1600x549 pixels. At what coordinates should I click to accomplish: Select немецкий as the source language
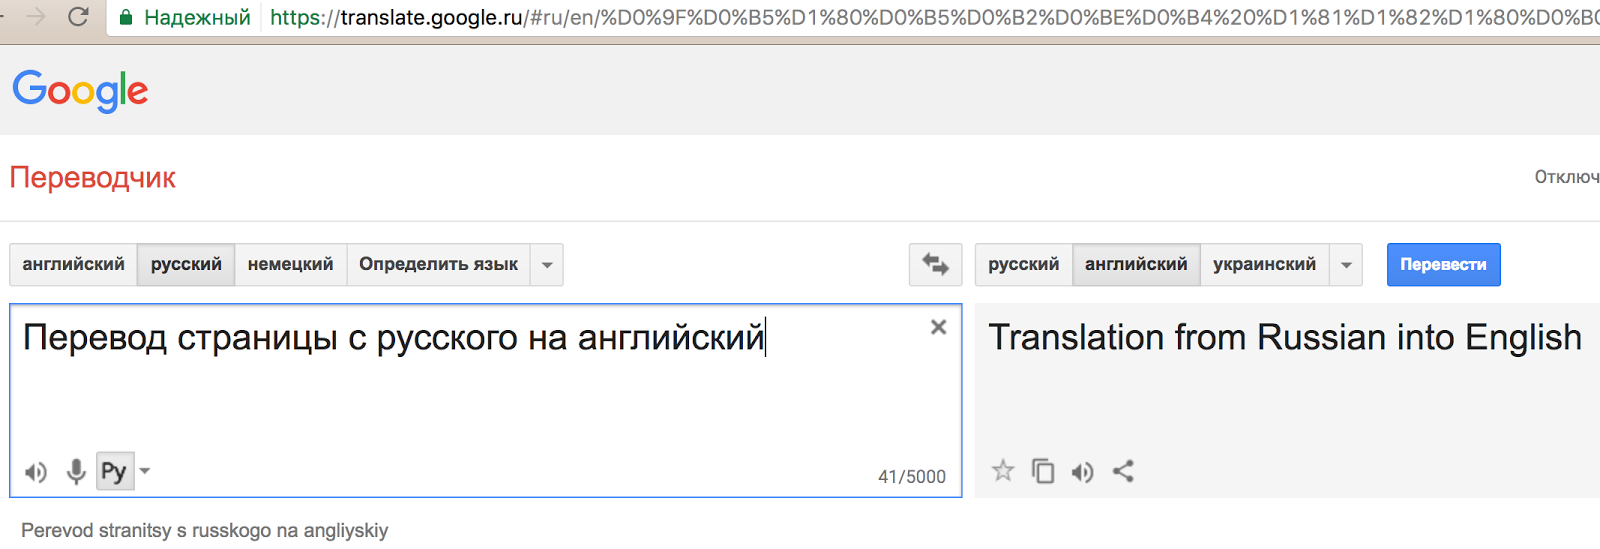click(290, 265)
